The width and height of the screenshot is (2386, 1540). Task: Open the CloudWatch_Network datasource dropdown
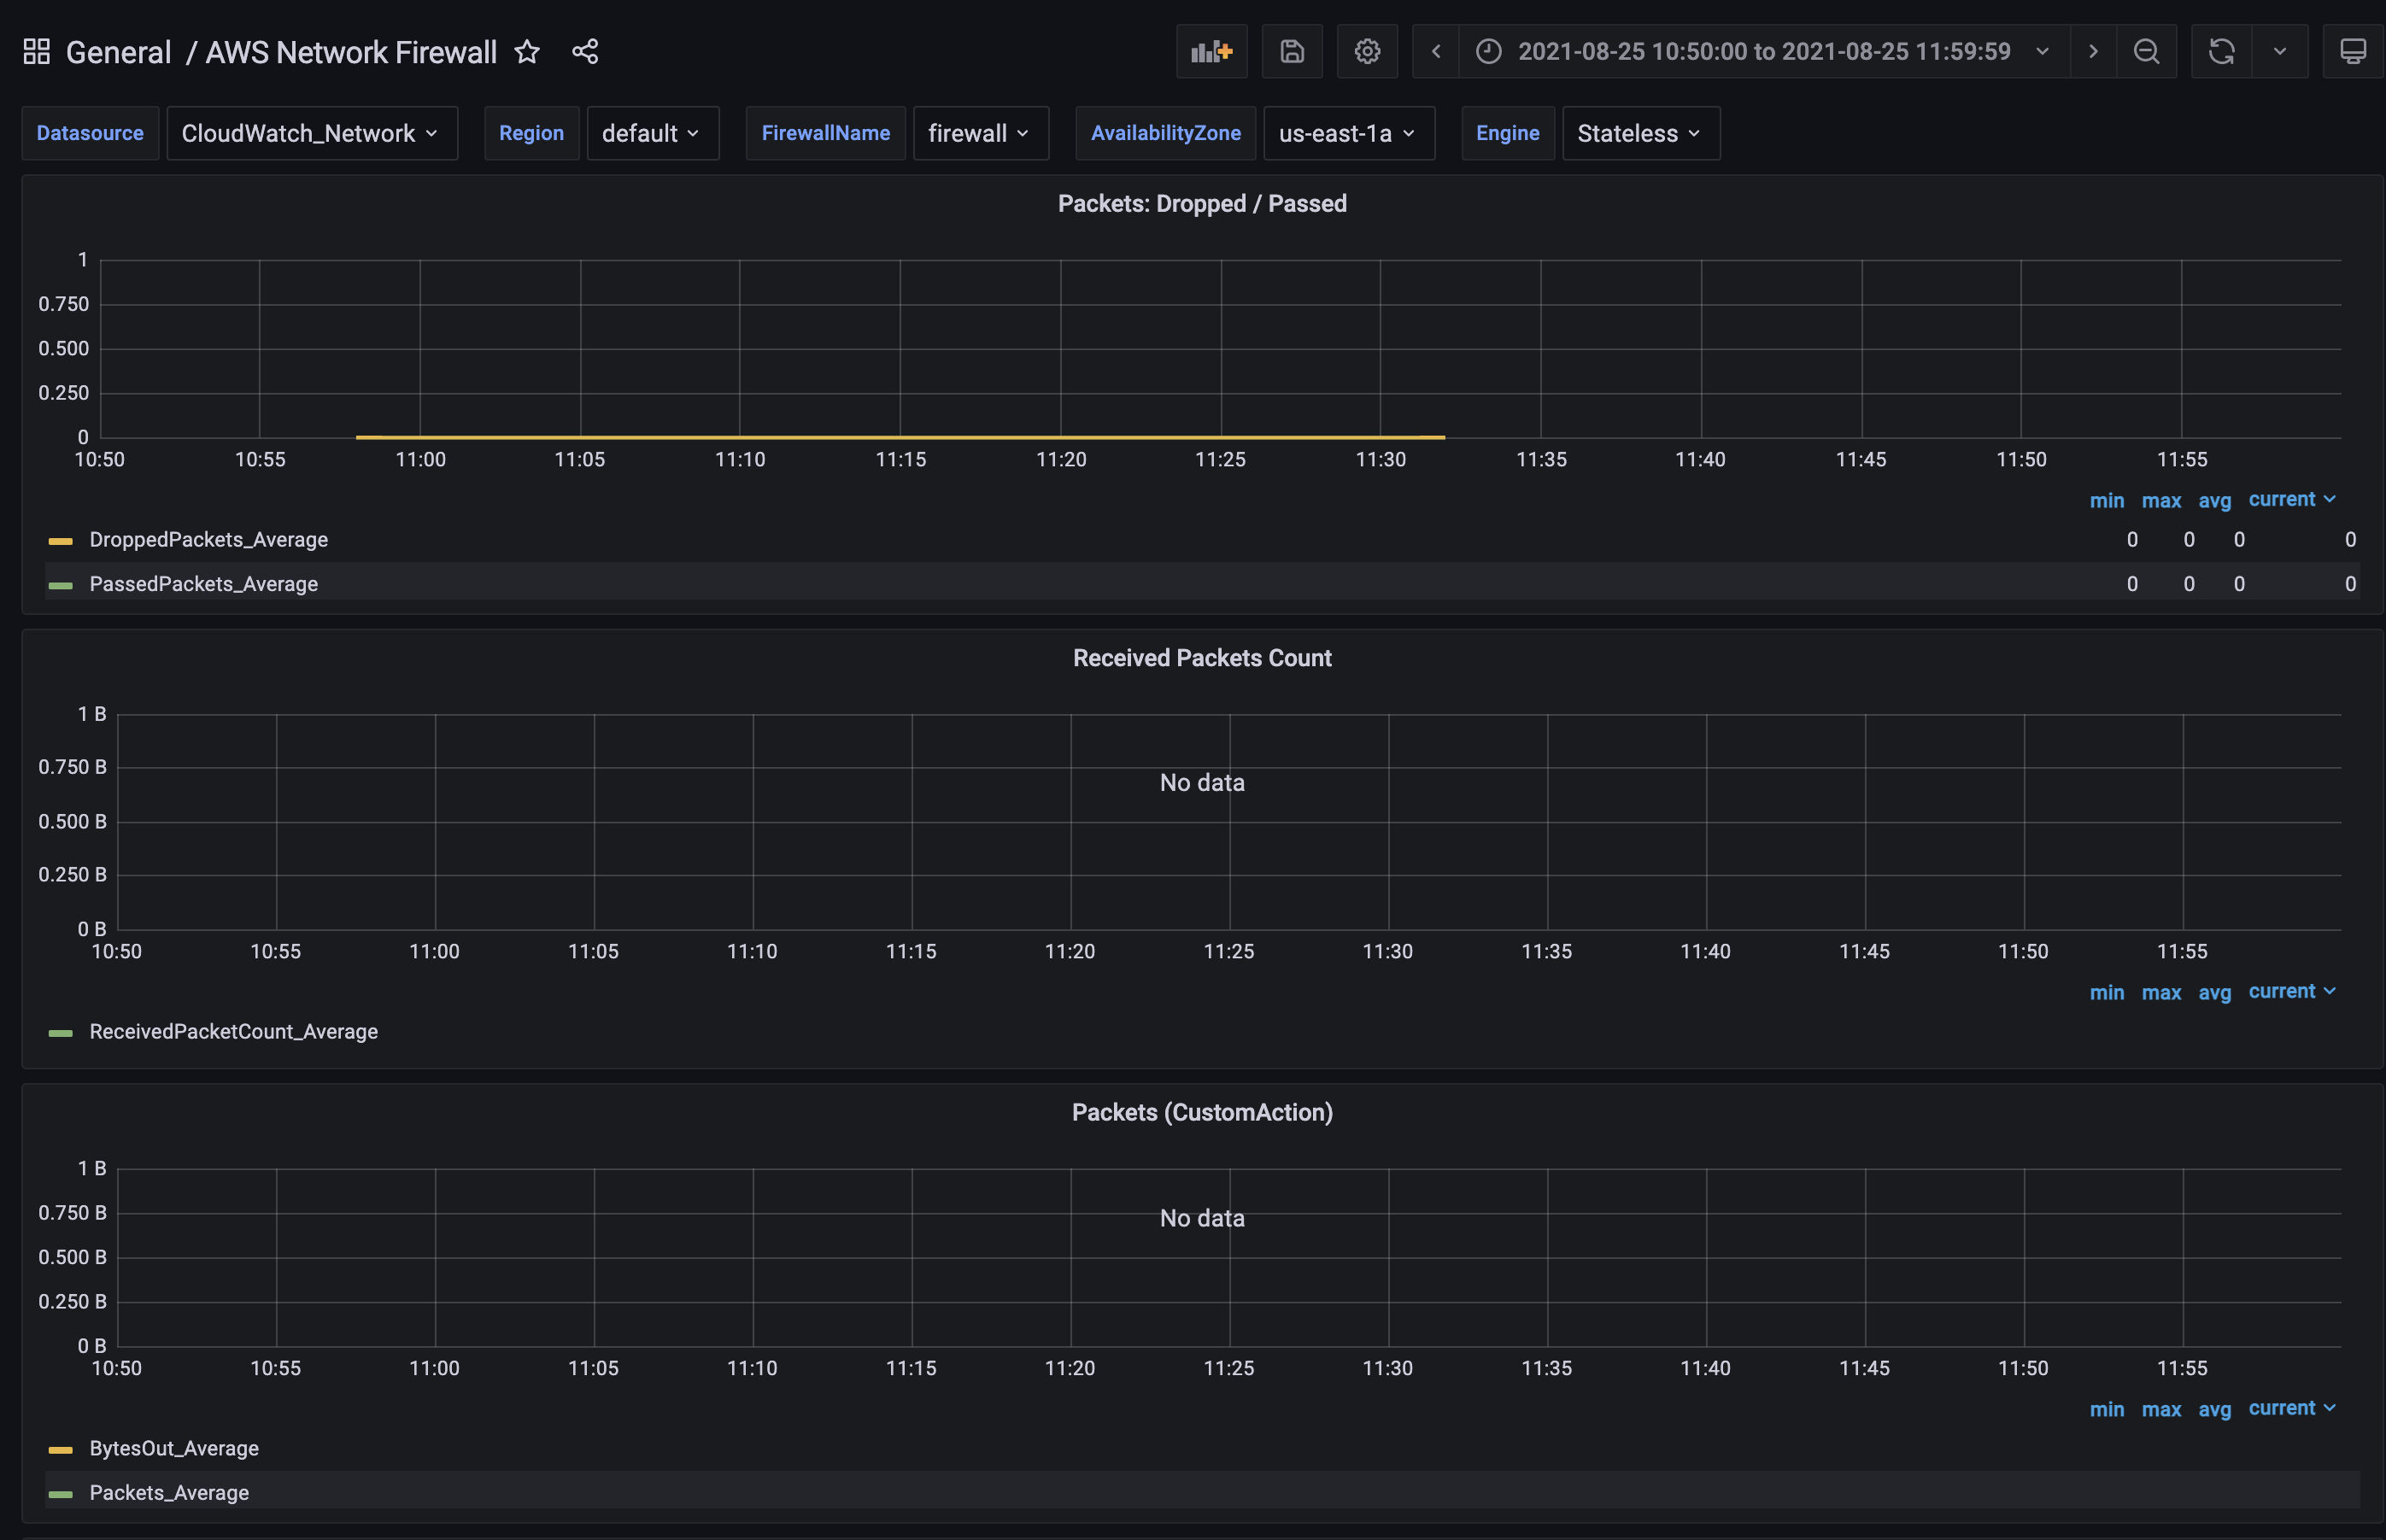[311, 133]
